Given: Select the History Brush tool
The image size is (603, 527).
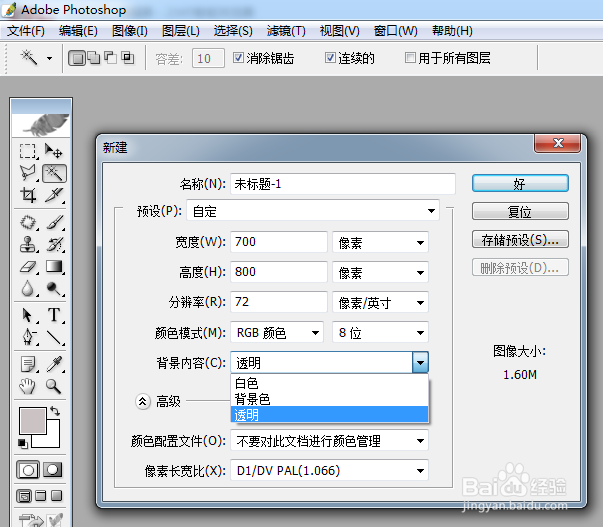Looking at the screenshot, I should click(54, 244).
